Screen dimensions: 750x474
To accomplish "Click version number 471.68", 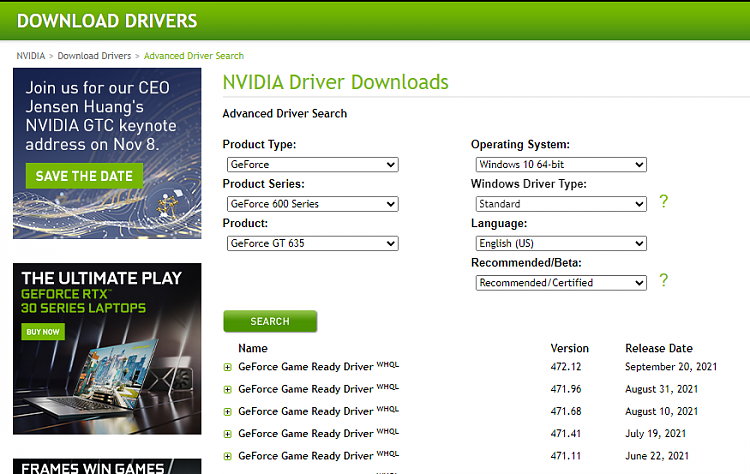I will tap(566, 411).
